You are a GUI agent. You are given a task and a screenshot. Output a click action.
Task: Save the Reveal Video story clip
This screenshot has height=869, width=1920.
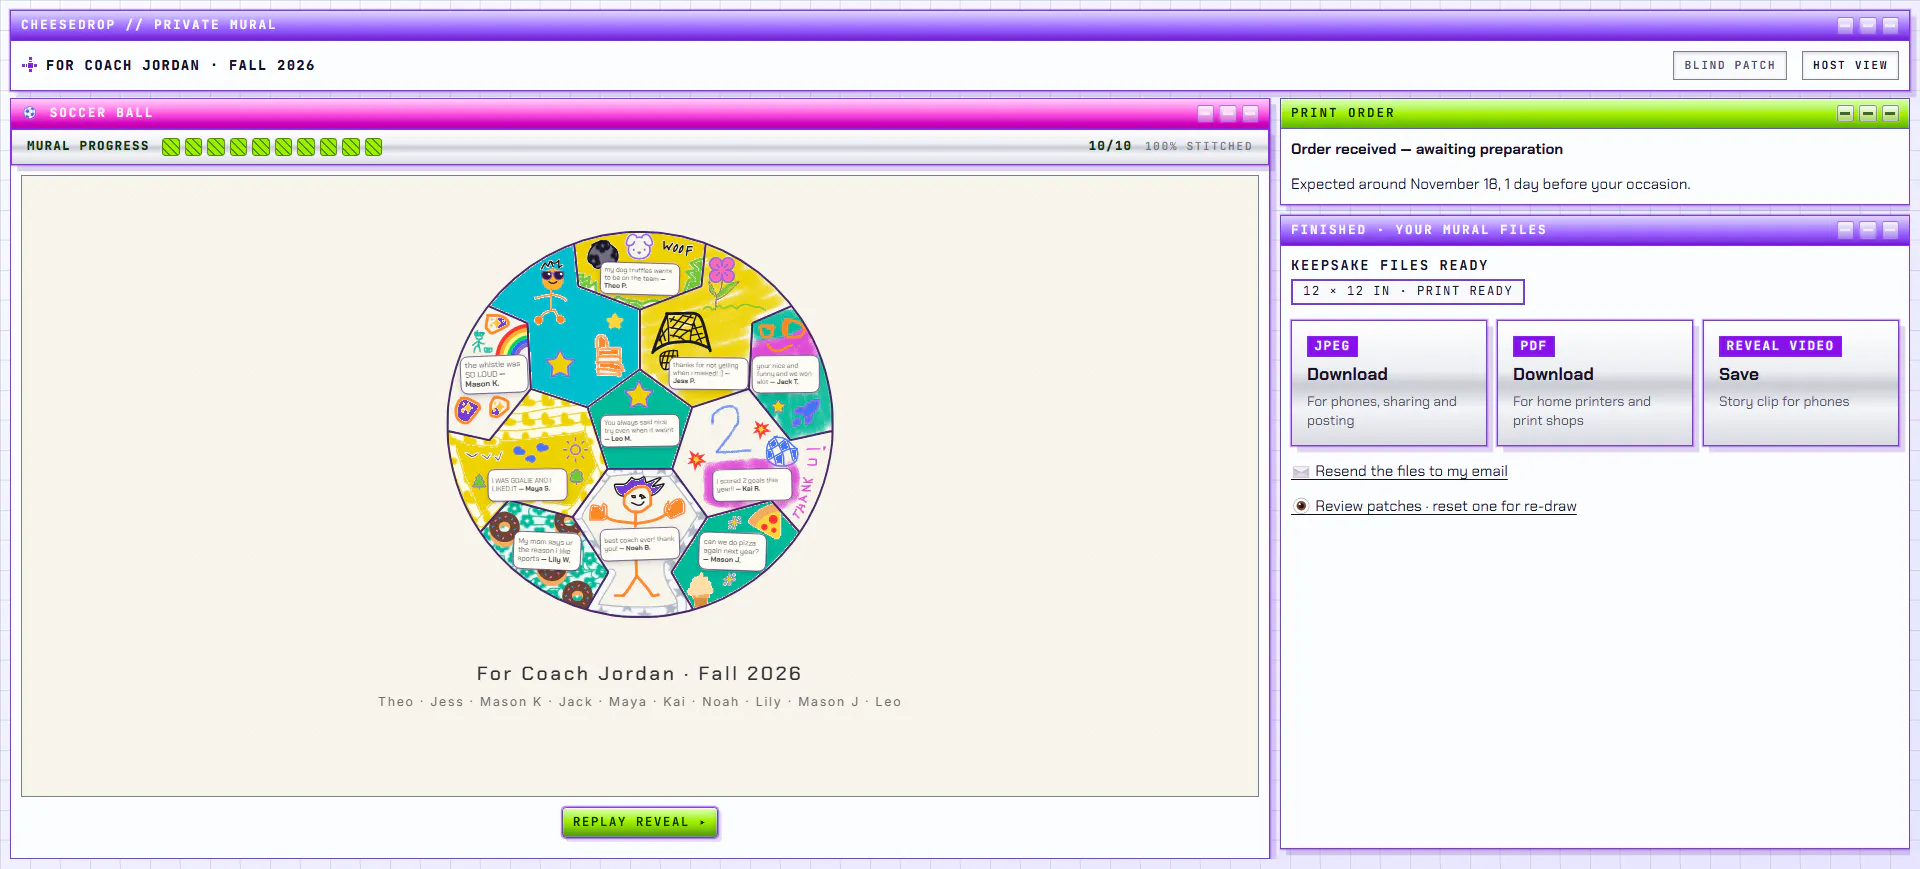point(1801,383)
